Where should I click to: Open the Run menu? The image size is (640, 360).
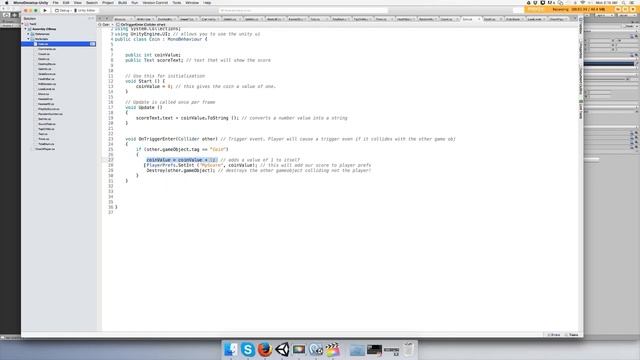[x=135, y=2]
